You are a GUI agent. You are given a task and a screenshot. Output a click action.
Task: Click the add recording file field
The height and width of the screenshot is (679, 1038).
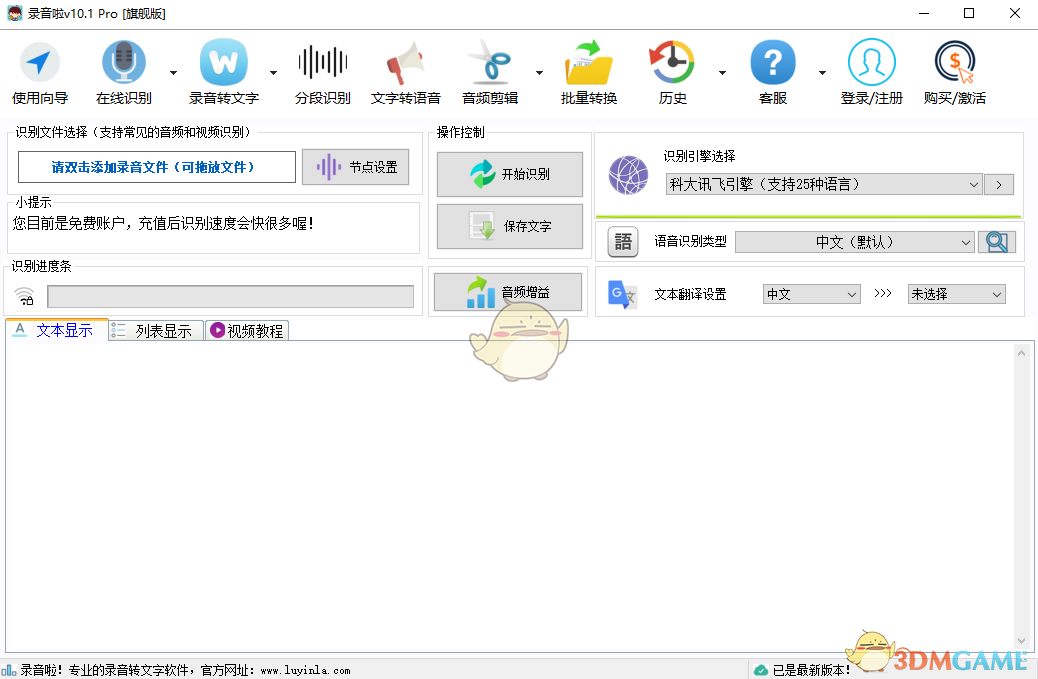click(157, 167)
